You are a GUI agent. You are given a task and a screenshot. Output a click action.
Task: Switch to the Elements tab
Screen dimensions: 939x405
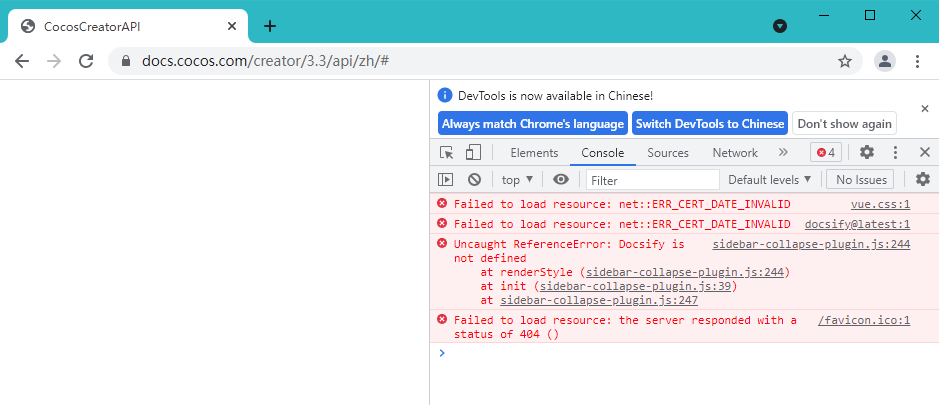[x=534, y=153]
